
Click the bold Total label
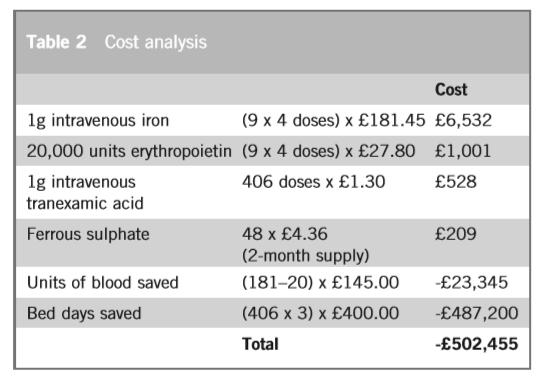tap(260, 344)
